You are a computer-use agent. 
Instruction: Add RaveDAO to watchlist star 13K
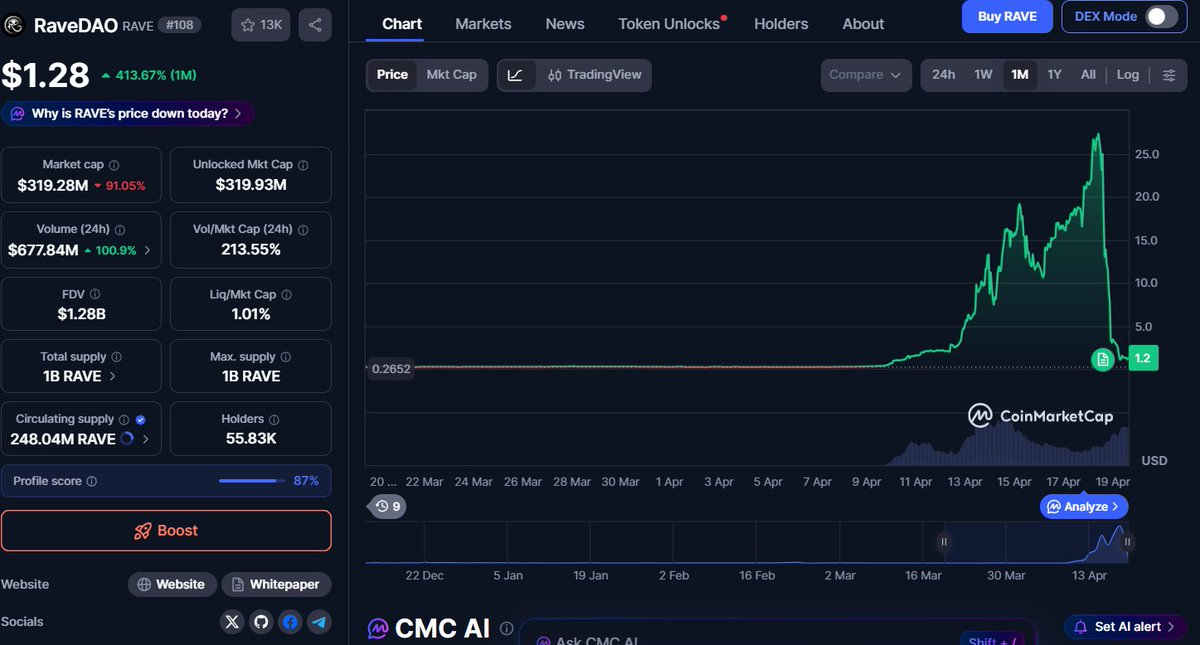pos(260,25)
